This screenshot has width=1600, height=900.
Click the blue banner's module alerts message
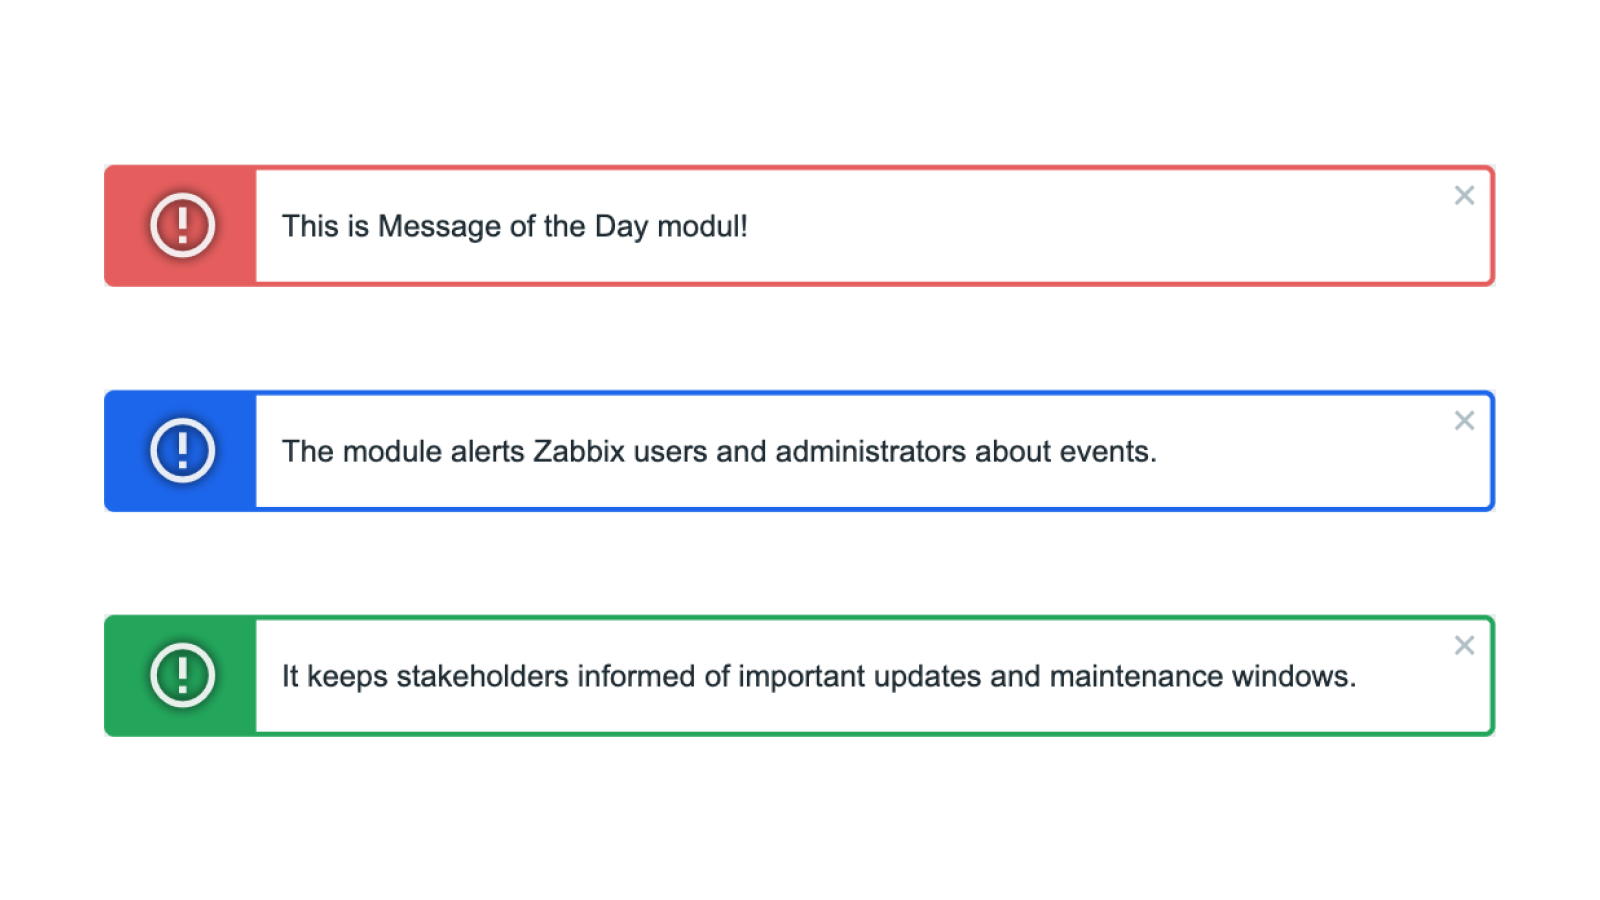pos(718,451)
